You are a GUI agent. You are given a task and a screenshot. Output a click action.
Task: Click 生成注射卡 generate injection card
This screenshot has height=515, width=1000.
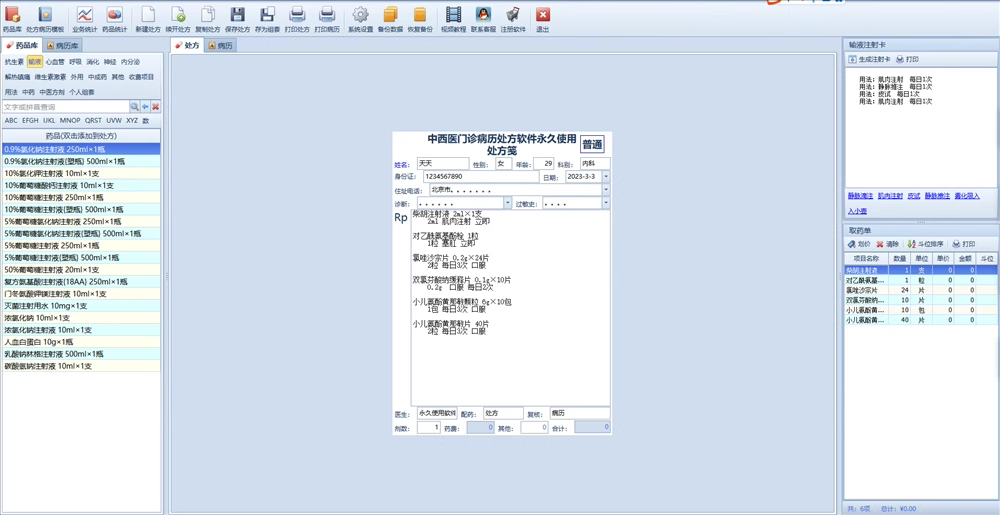869,59
